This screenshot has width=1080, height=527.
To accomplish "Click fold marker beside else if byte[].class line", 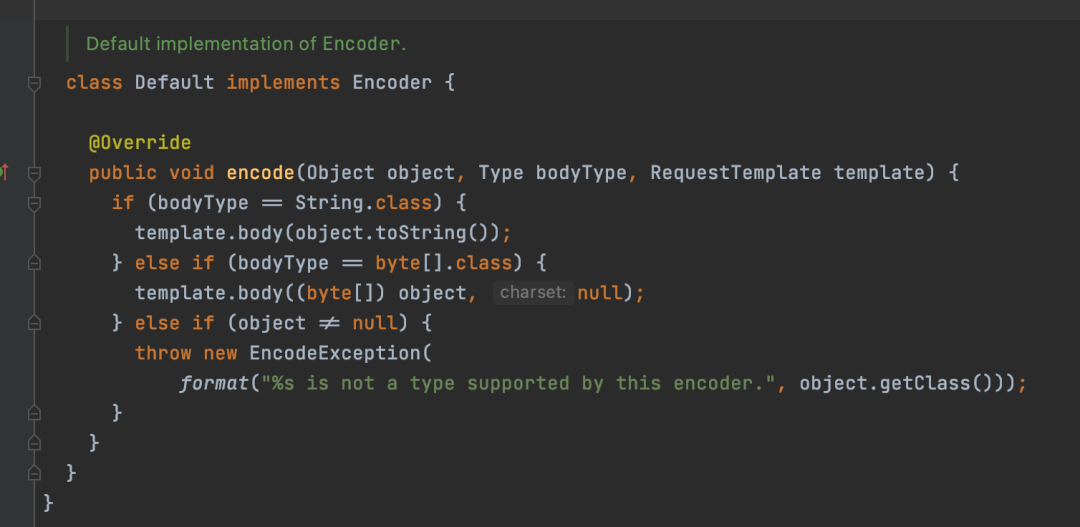I will pos(34,262).
